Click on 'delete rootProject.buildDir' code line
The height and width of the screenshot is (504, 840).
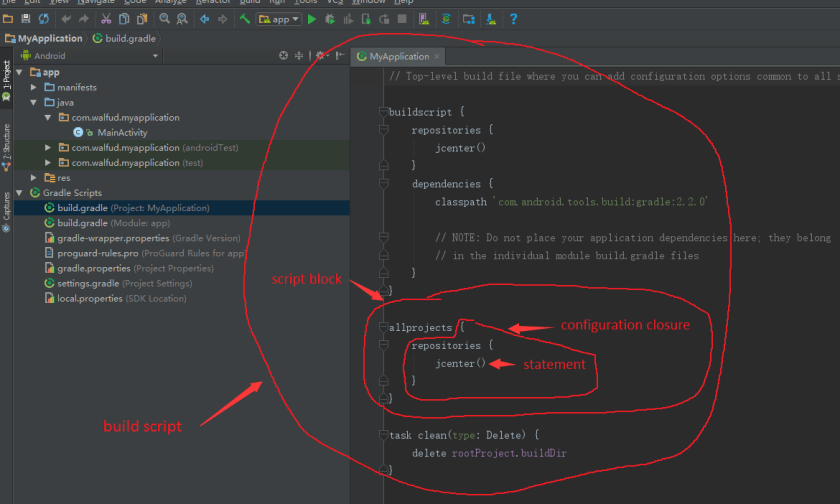pos(489,453)
